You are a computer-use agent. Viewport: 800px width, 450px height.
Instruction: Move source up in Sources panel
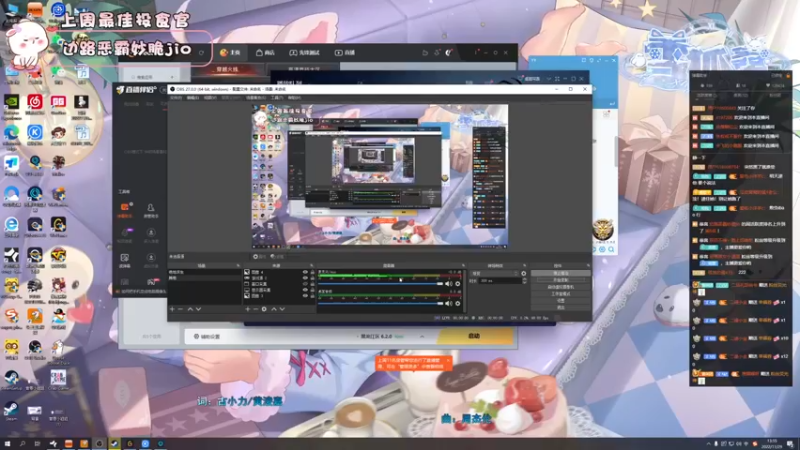pos(273,309)
